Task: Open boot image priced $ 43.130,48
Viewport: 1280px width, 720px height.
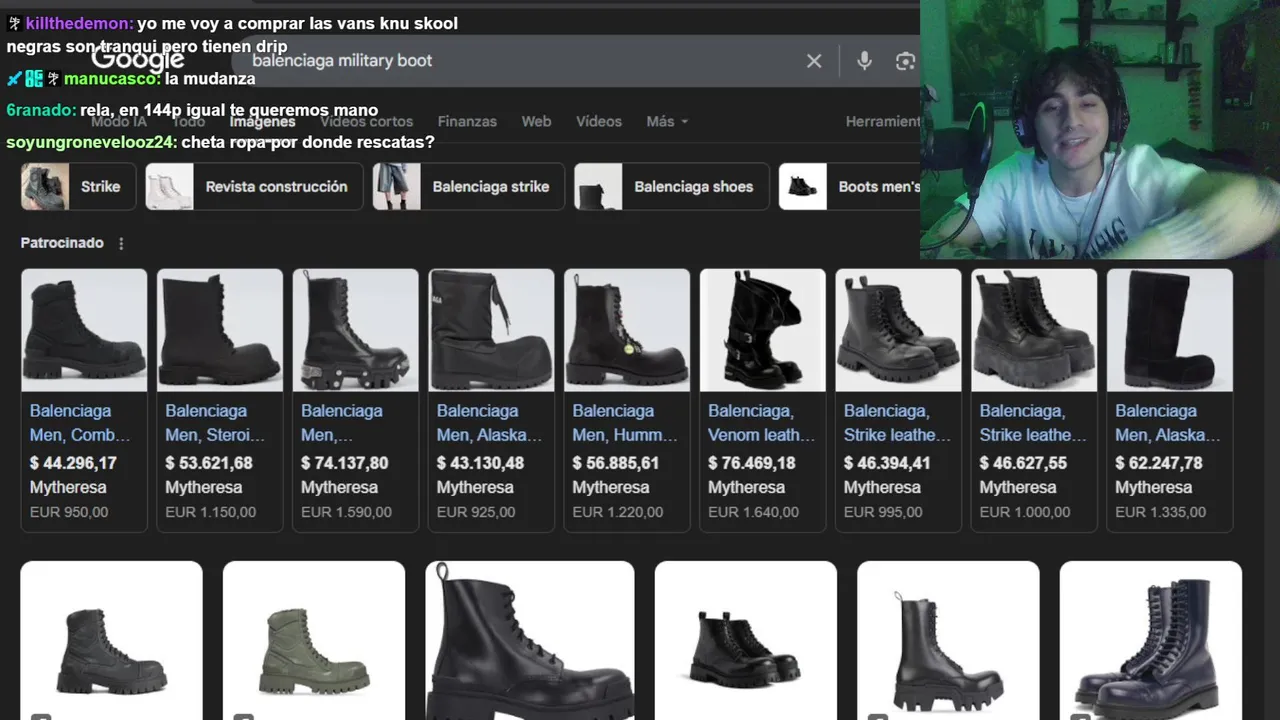Action: pos(491,330)
